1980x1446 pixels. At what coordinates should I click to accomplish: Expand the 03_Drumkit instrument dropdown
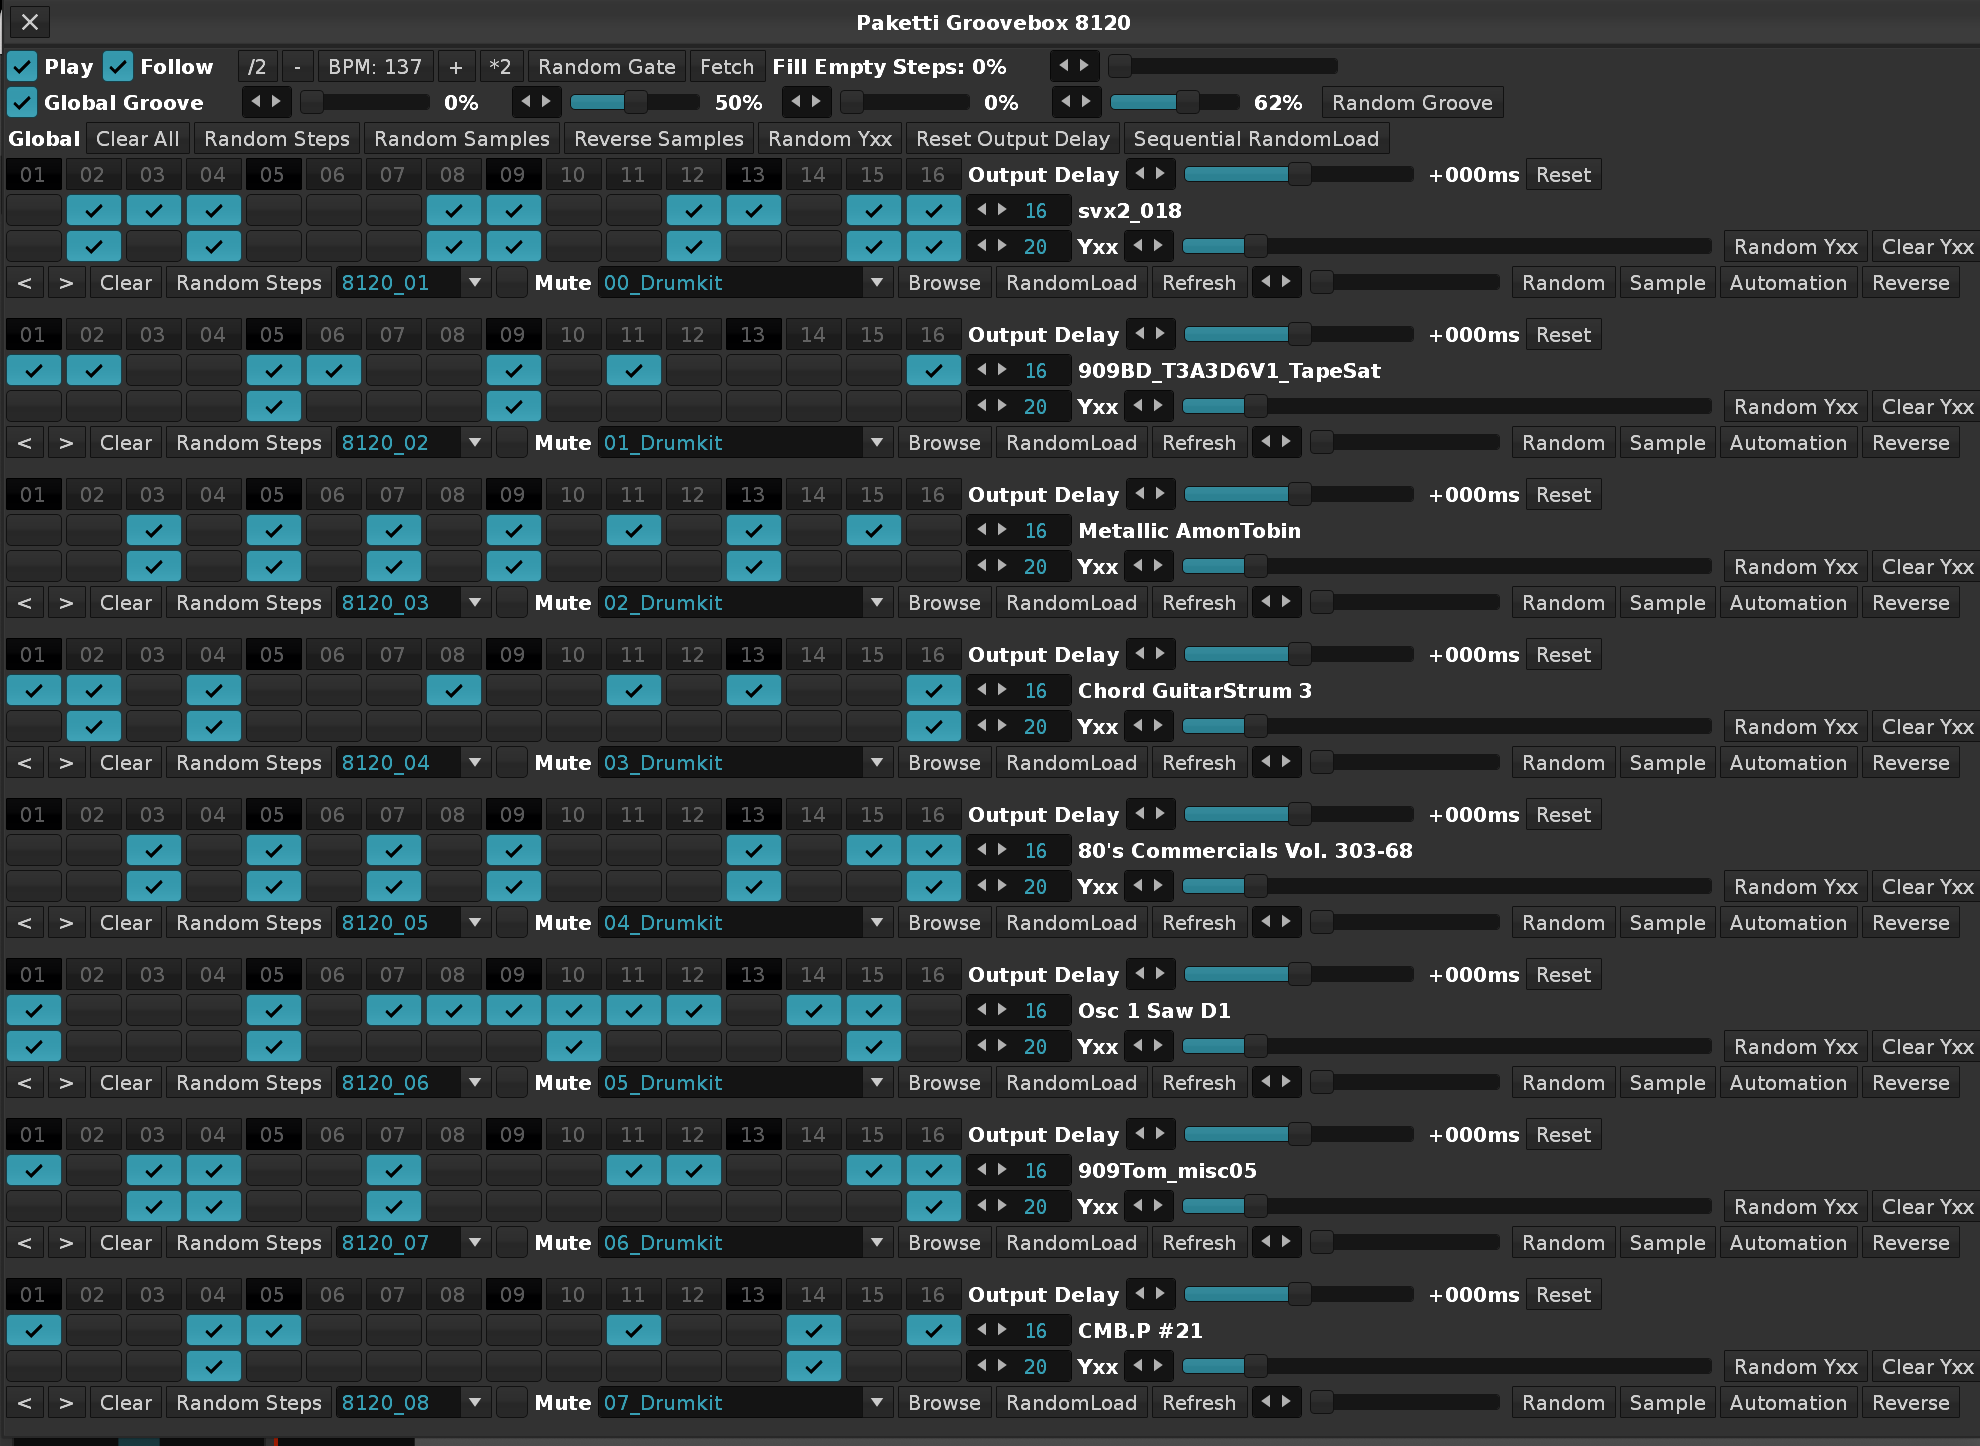(876, 763)
